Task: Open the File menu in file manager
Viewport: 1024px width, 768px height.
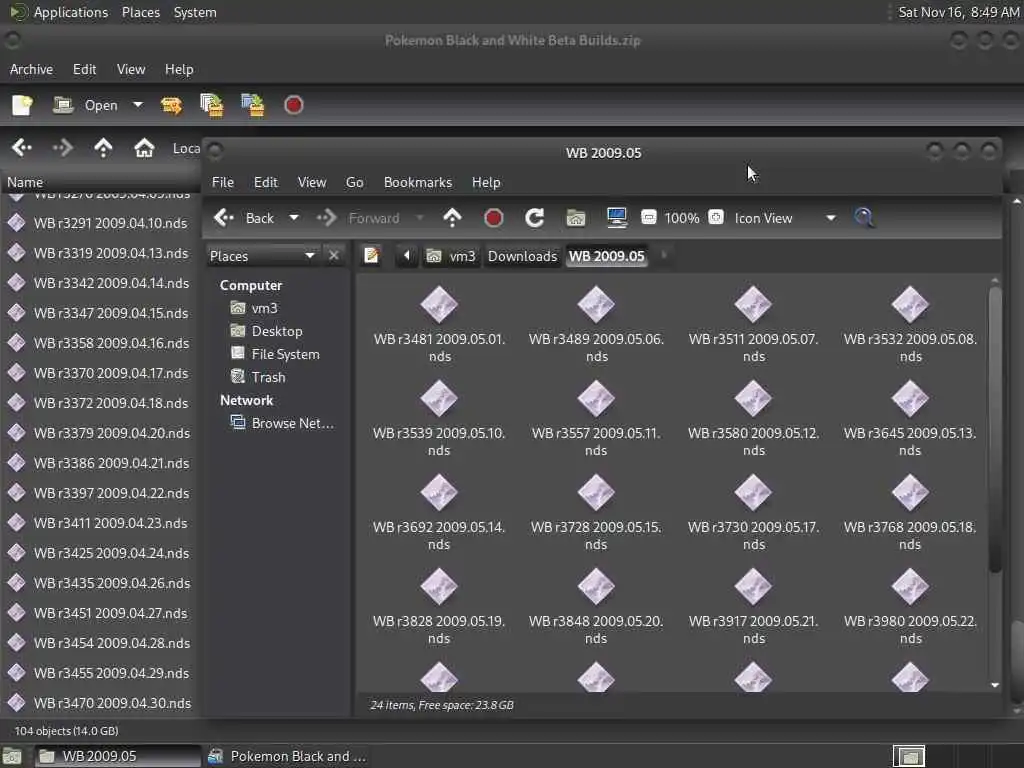Action: coord(223,182)
